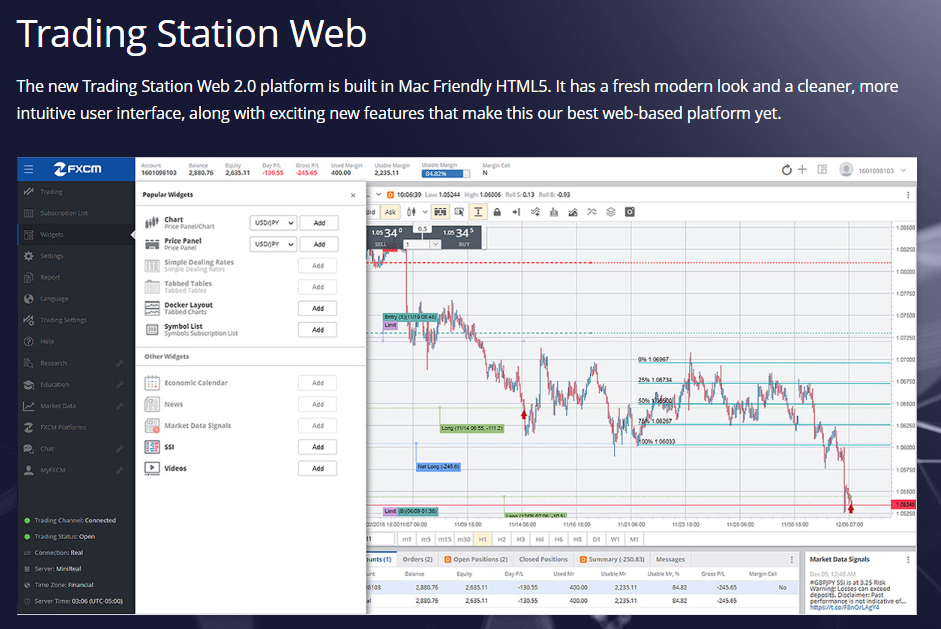Open Trading Settings in the sidebar

coord(76,320)
